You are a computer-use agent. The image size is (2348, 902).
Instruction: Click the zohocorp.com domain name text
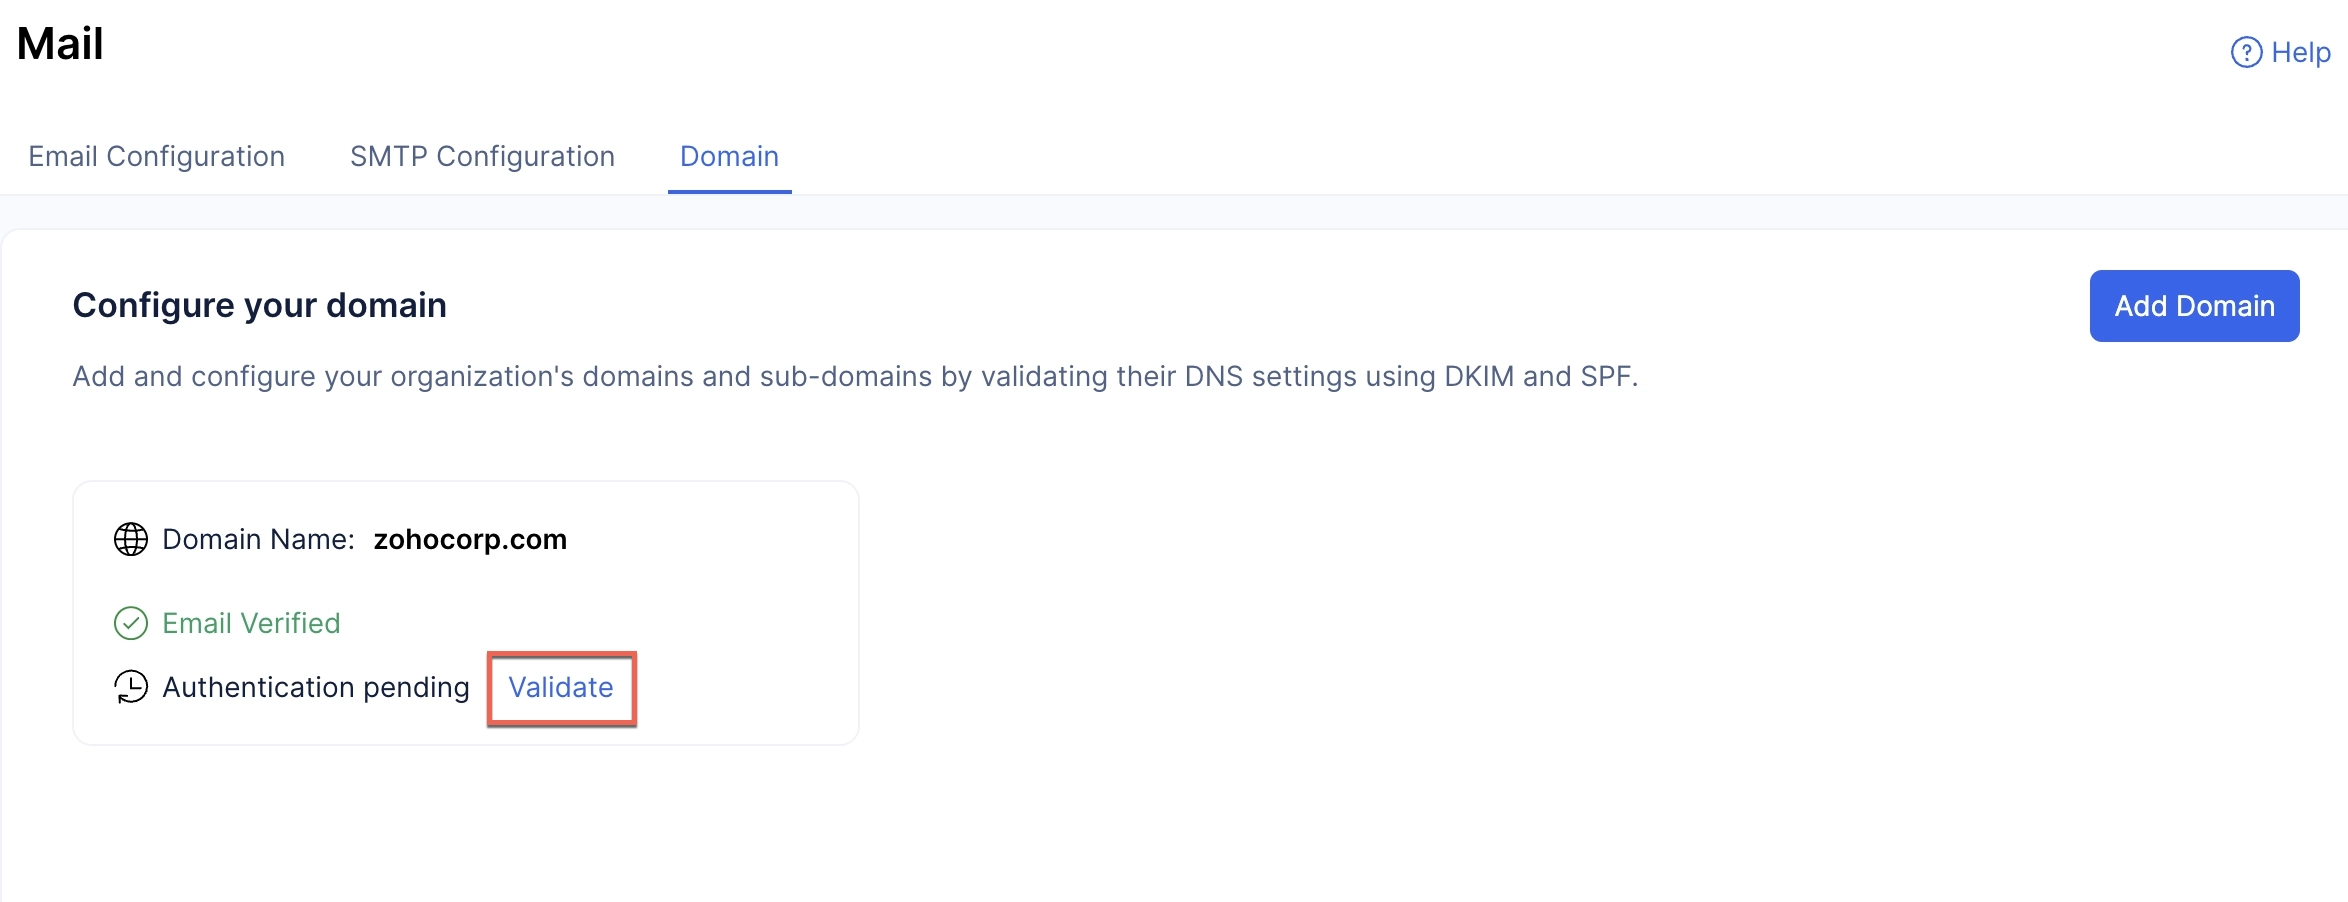pyautogui.click(x=470, y=539)
